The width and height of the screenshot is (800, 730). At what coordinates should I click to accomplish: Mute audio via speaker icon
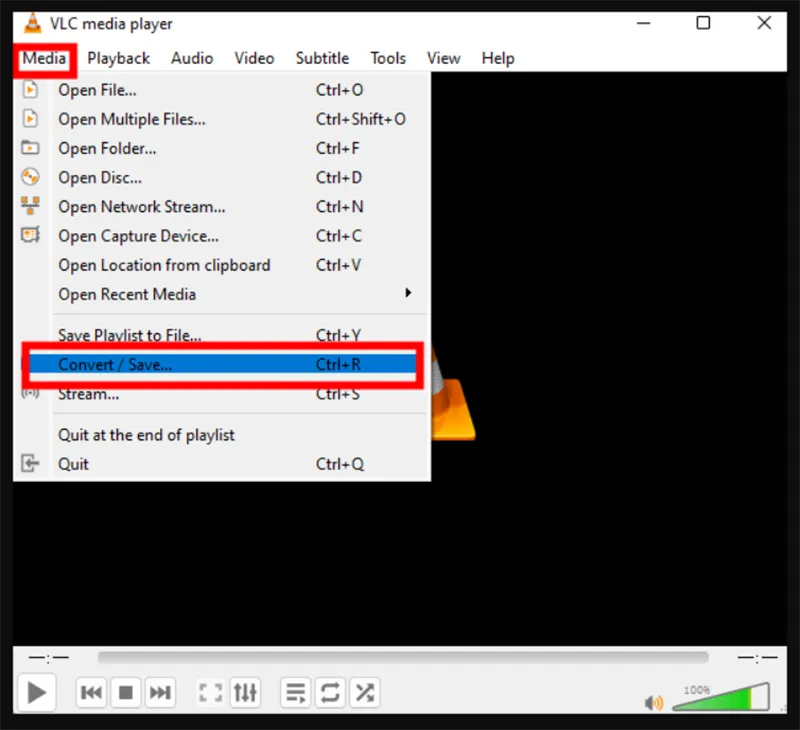654,702
